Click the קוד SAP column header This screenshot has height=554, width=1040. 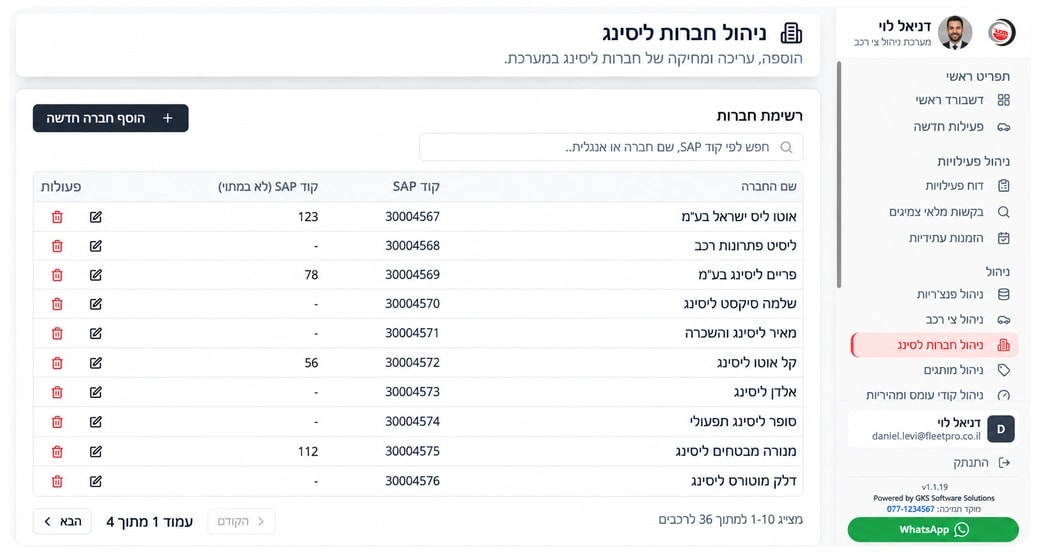pyautogui.click(x=416, y=186)
